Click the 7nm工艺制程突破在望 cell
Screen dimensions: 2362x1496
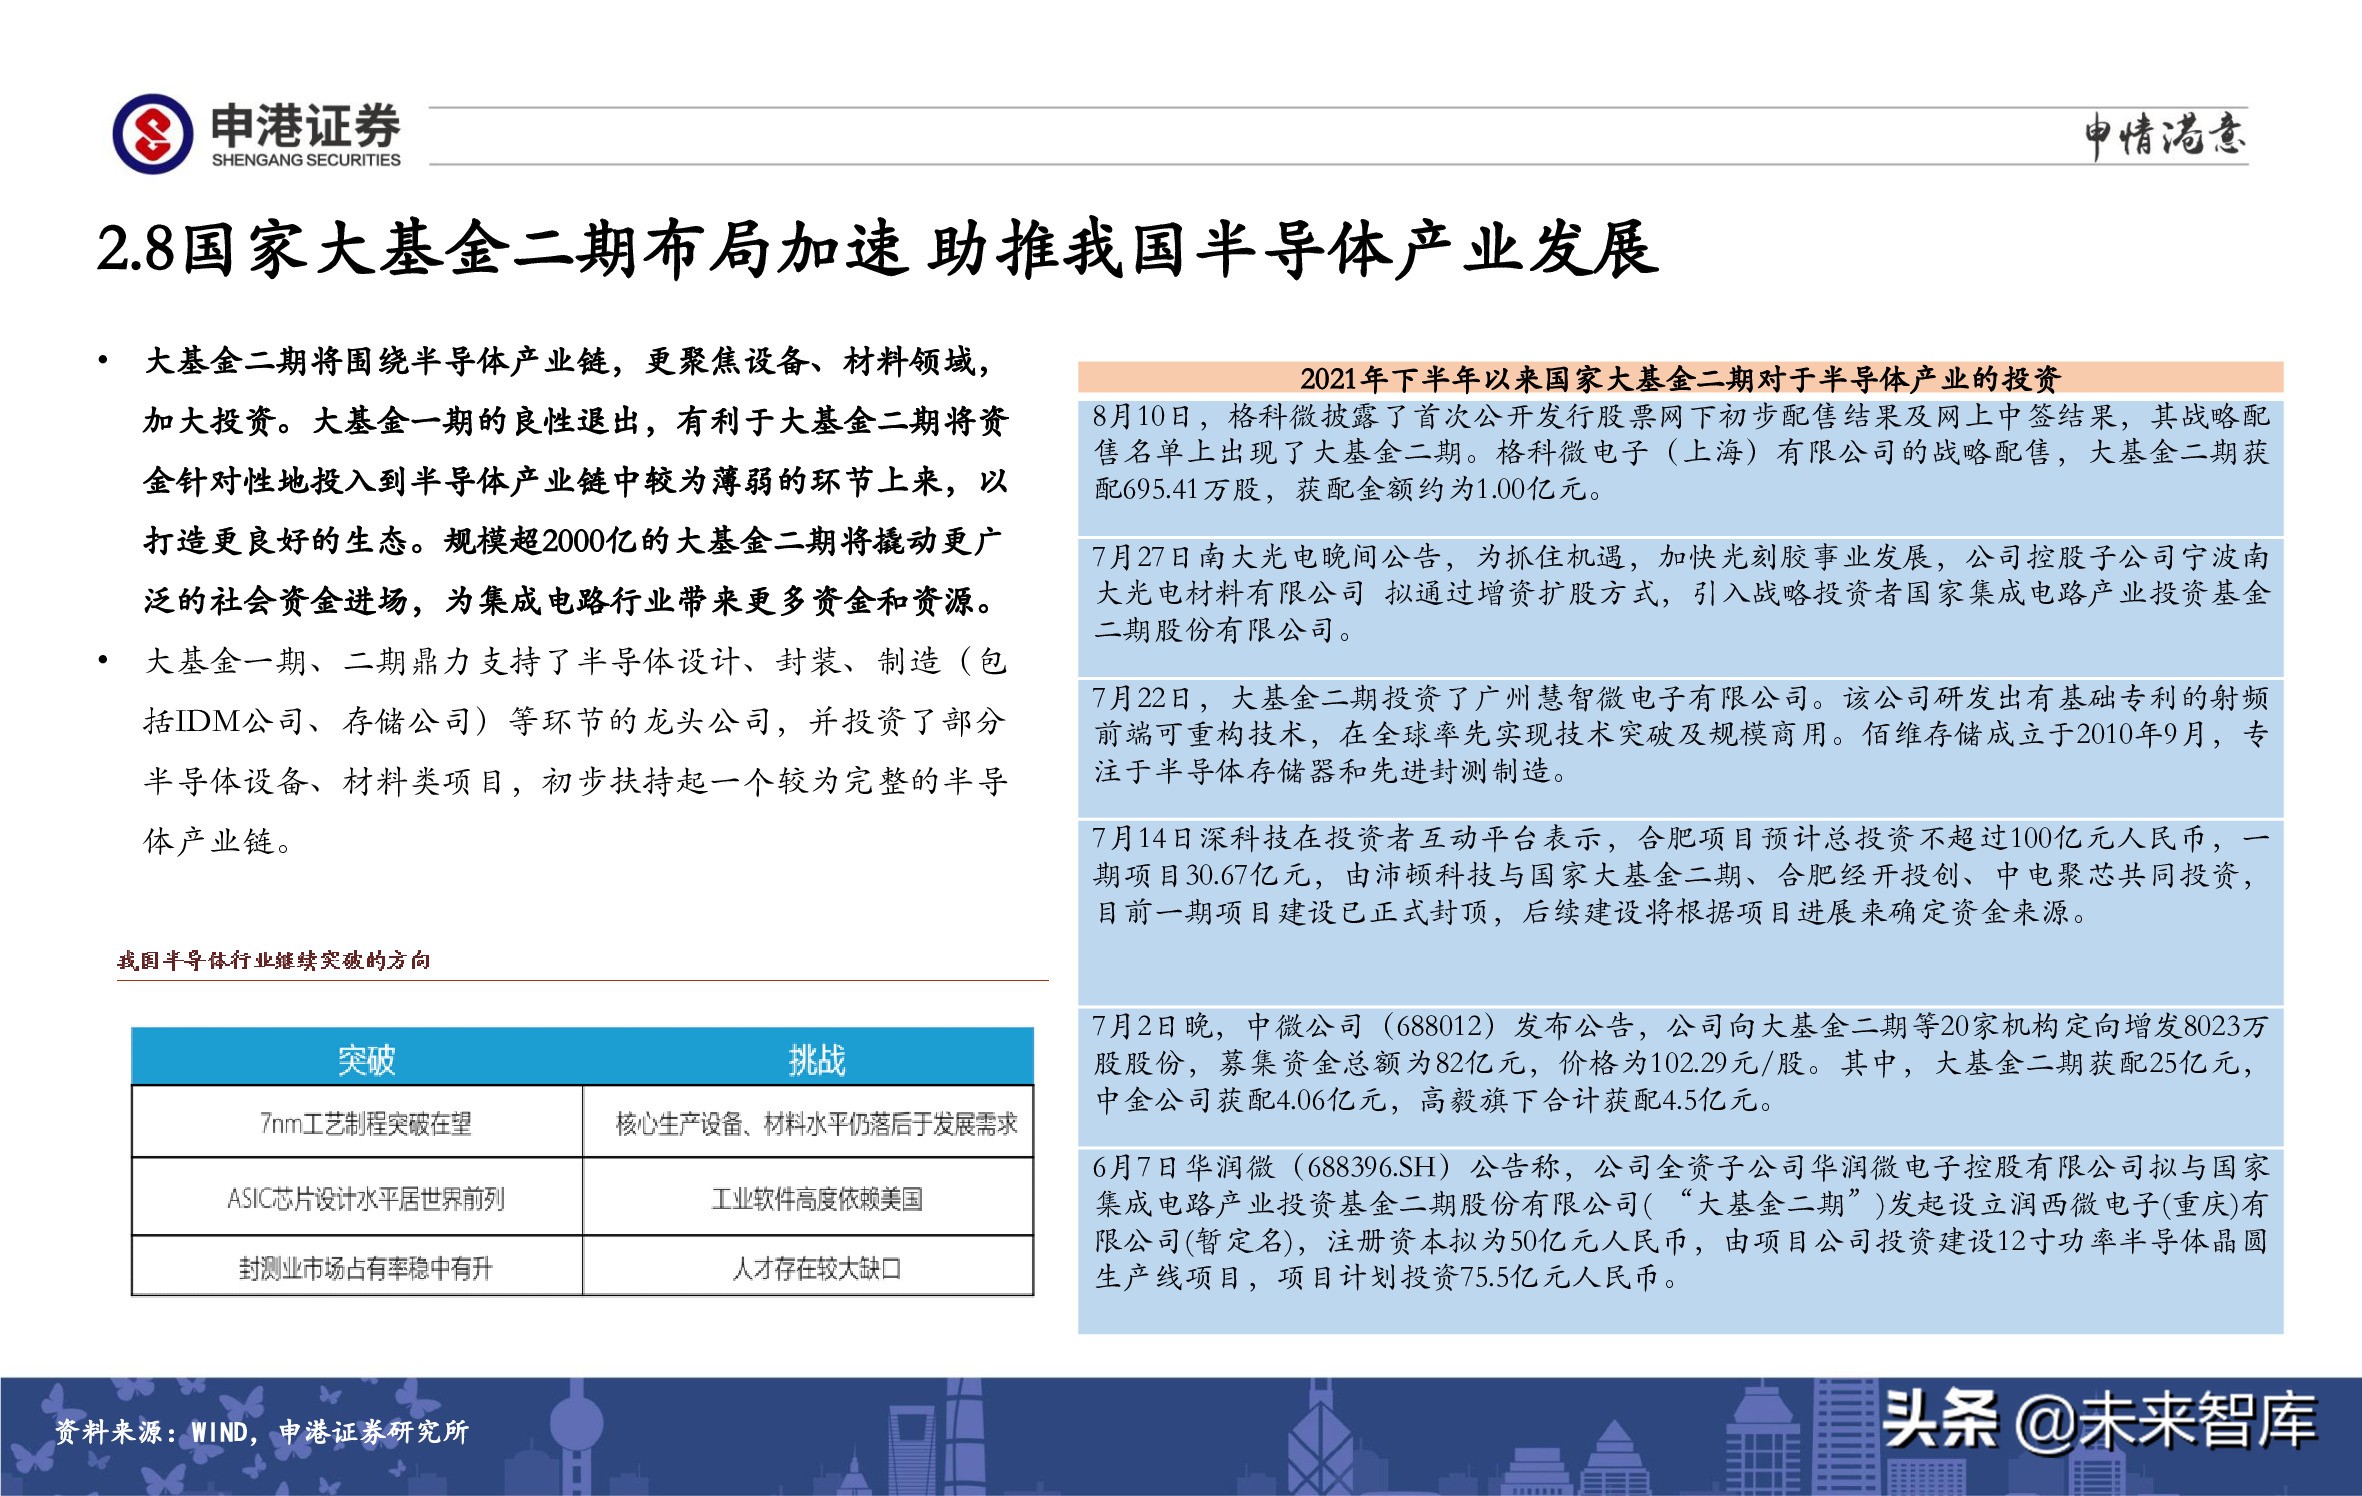coord(358,1123)
